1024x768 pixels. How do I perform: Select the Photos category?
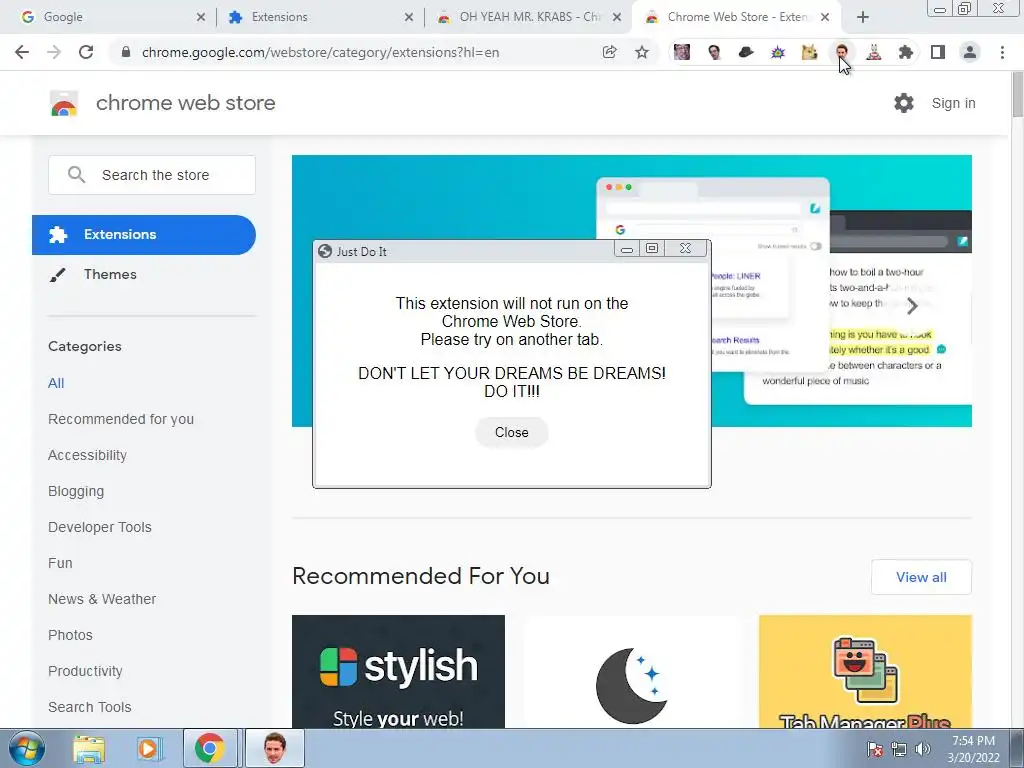[x=71, y=635]
